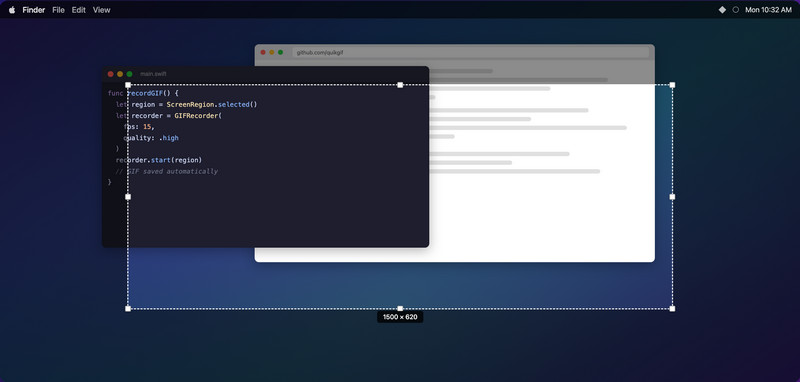Grab the bottom-left corner selection handle
800x382 pixels.
[x=128, y=309]
